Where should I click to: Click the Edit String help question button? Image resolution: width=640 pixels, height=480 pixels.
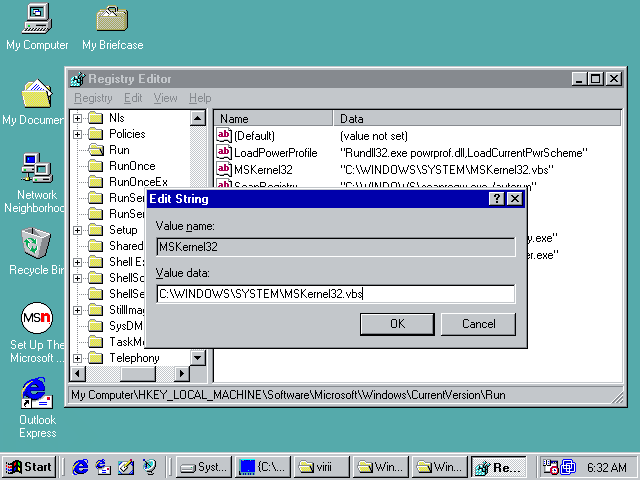coord(496,199)
